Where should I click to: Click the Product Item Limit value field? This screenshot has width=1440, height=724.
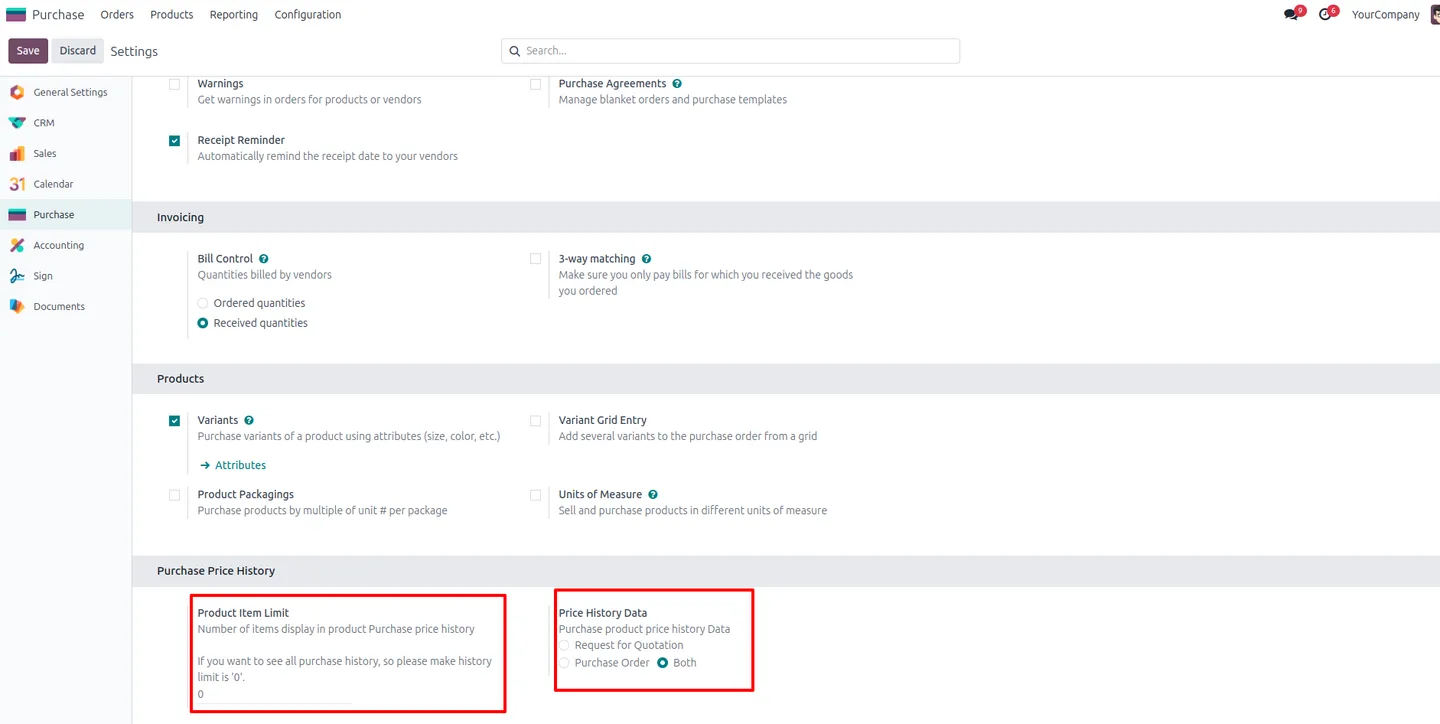click(274, 695)
